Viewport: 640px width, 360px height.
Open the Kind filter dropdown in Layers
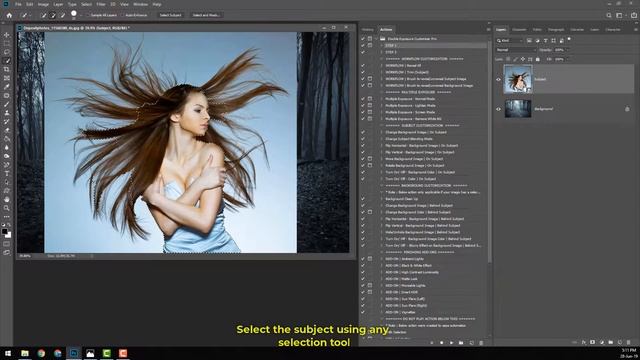click(x=509, y=40)
